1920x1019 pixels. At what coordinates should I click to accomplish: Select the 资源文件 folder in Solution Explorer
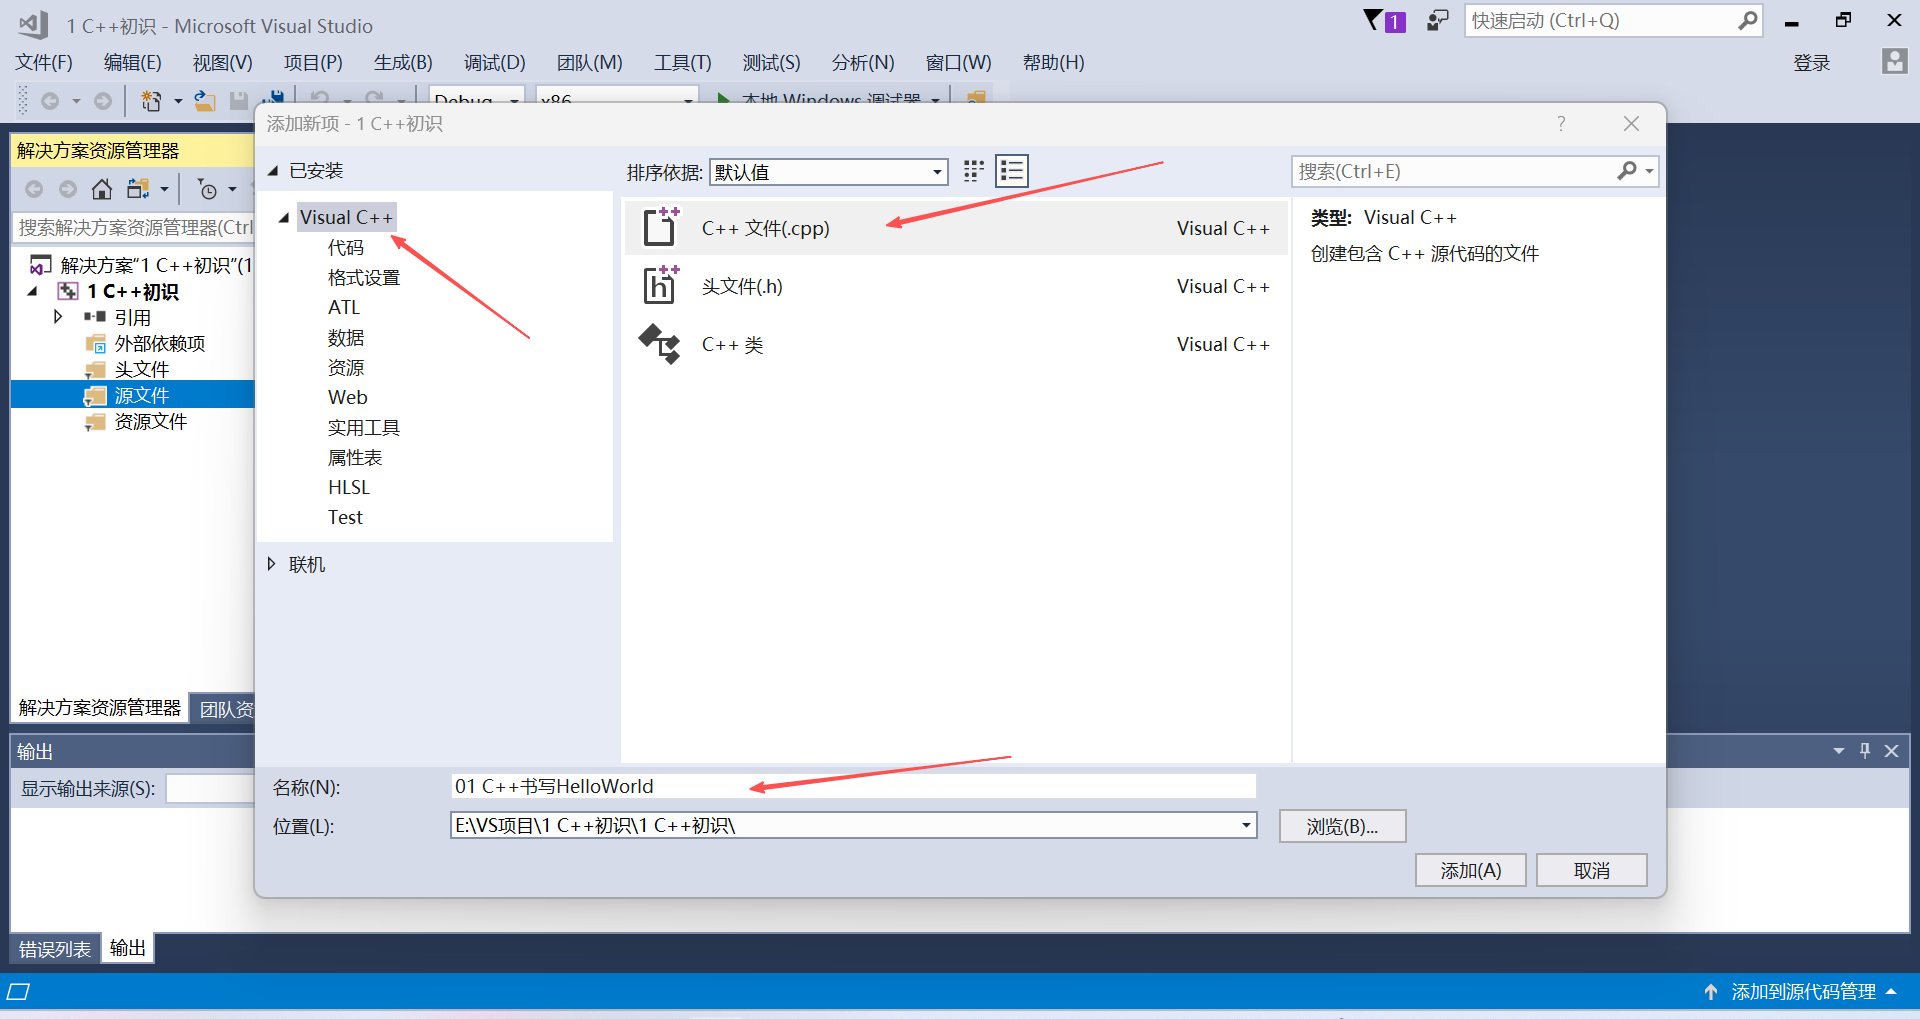(151, 421)
